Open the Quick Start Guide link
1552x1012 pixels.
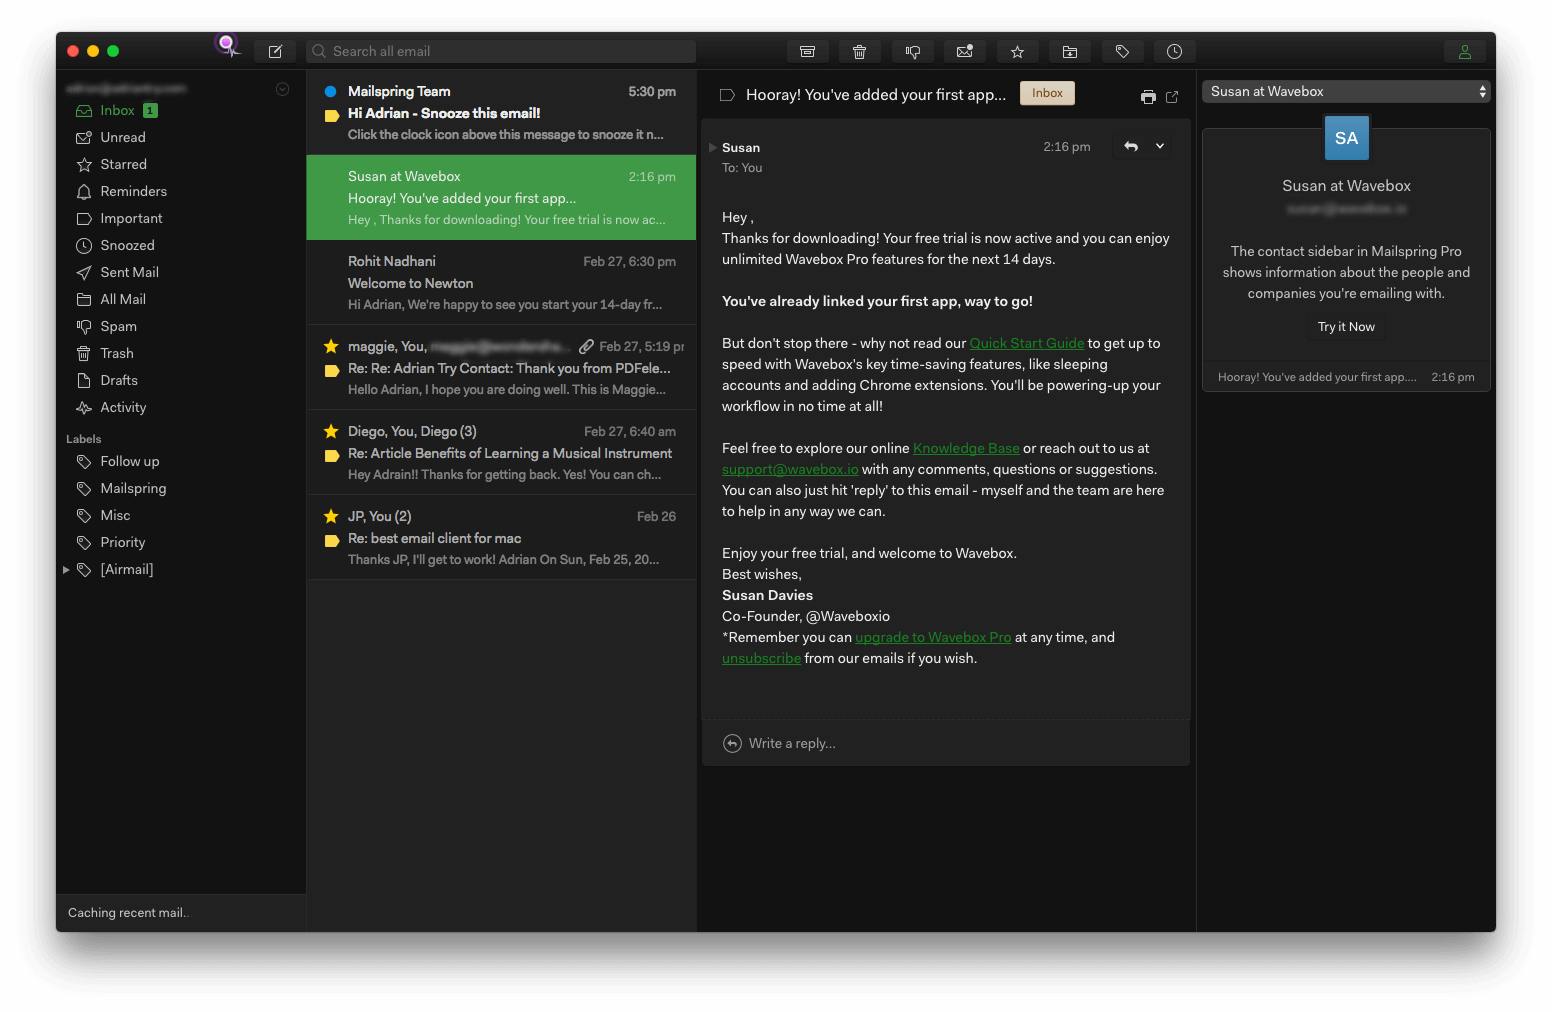(x=1026, y=343)
